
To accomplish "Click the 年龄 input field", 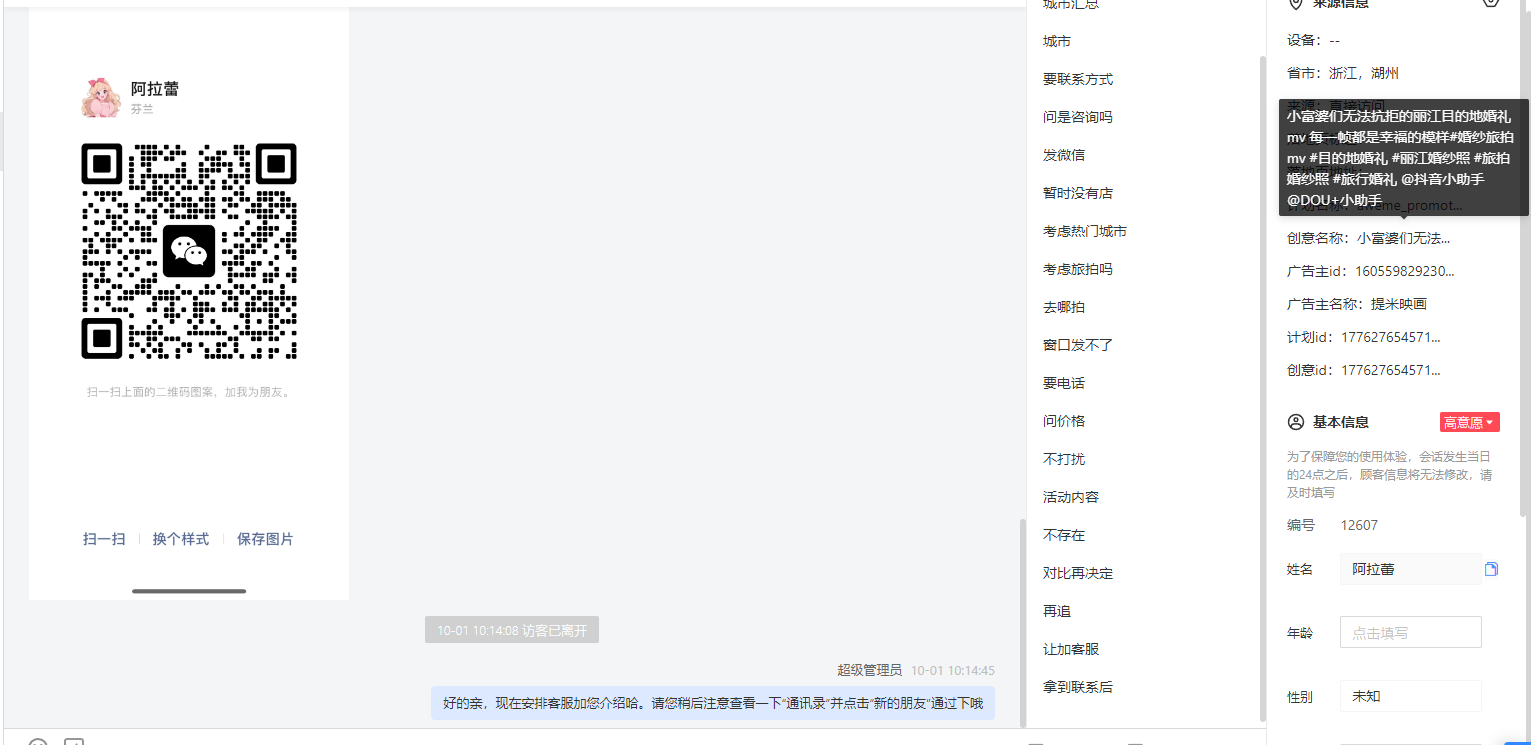I will click(x=1410, y=632).
